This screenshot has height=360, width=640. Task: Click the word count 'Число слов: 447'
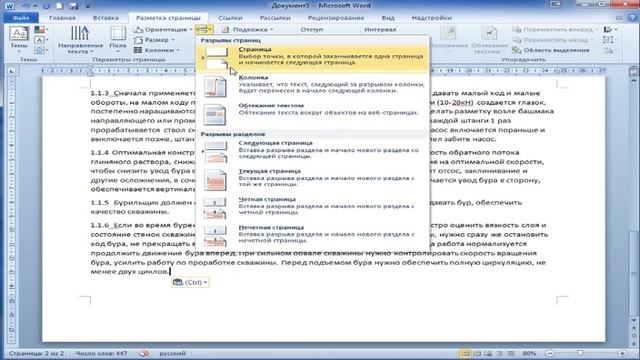(x=101, y=353)
